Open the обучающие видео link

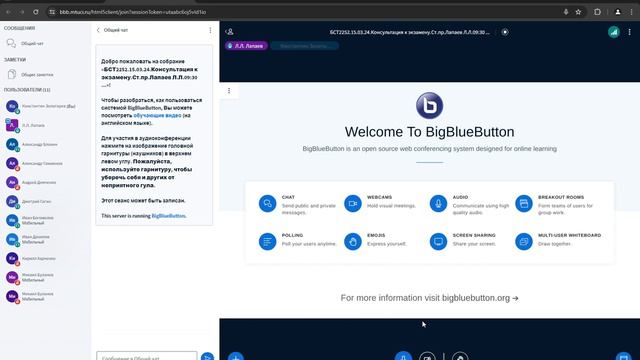157,116
